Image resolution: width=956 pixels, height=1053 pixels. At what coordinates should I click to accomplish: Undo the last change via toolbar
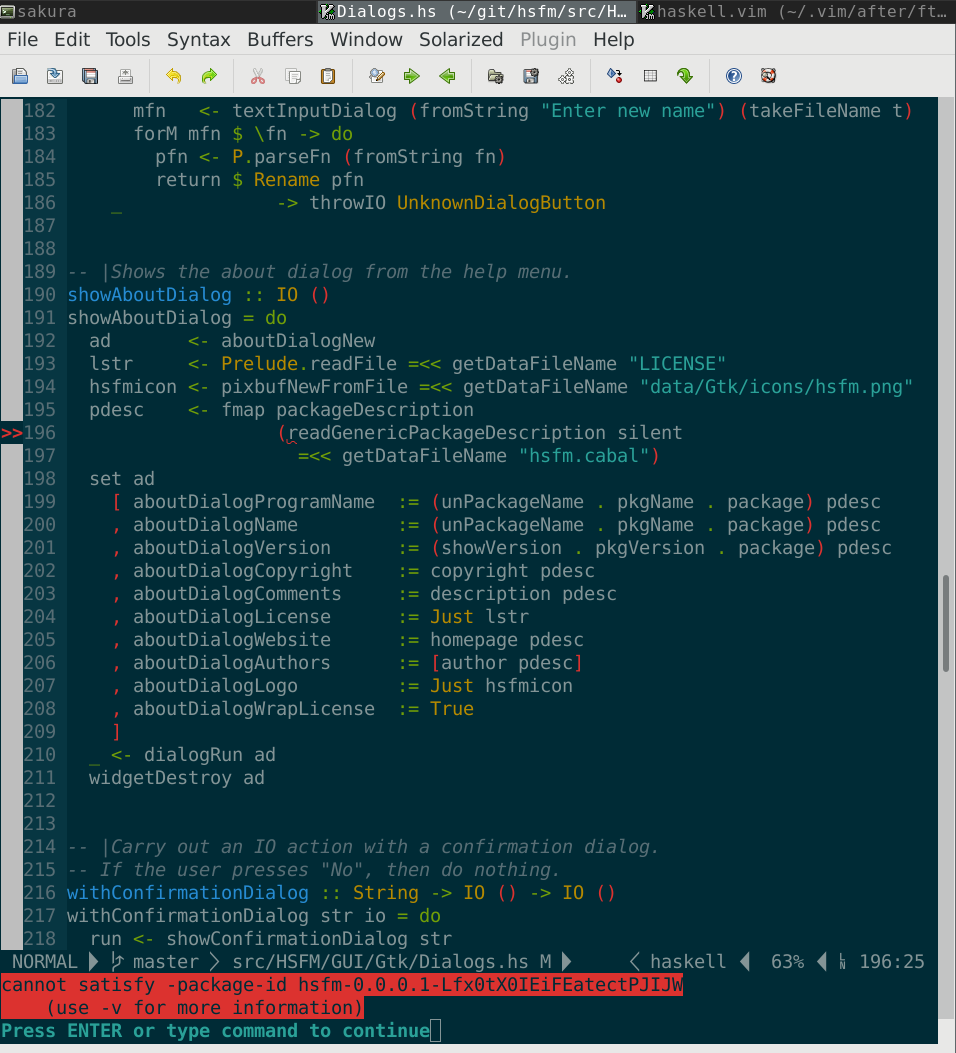pos(174,76)
